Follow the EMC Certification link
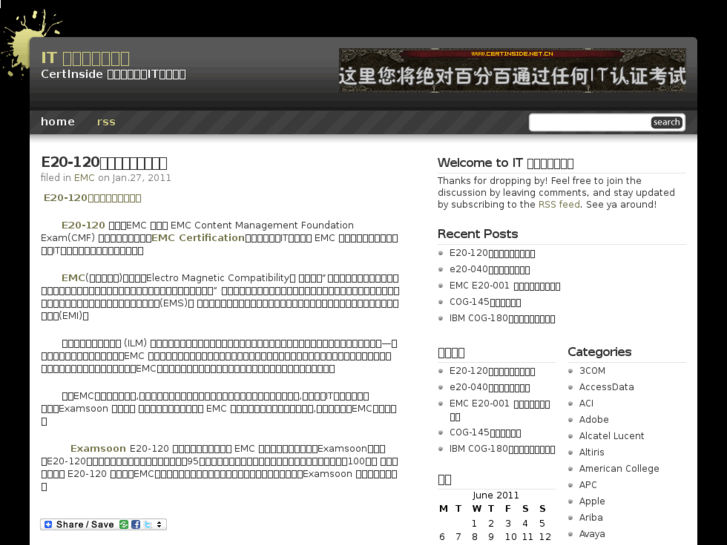The image size is (727, 545). pyautogui.click(x=198, y=237)
